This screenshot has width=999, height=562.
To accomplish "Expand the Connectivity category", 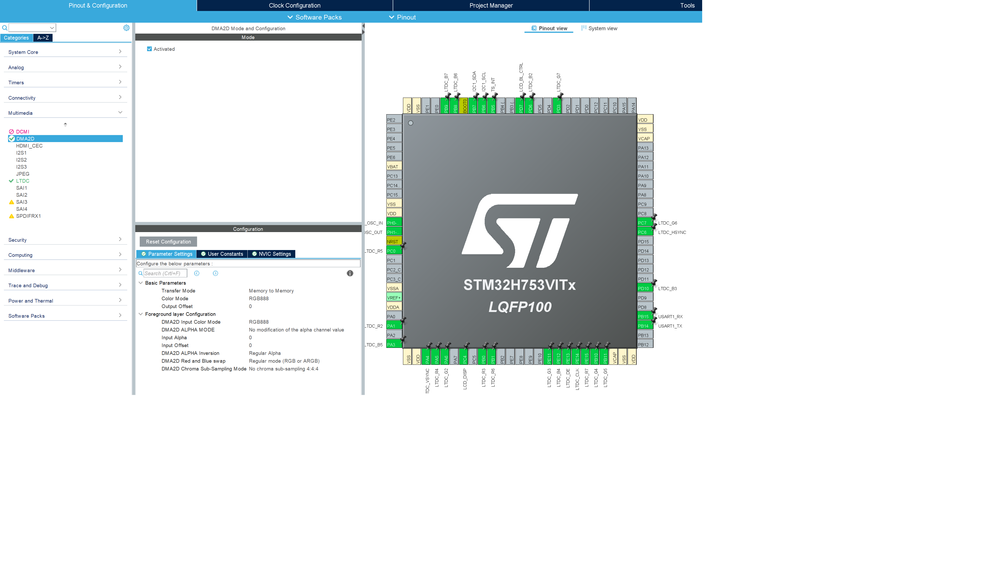I will (64, 97).
